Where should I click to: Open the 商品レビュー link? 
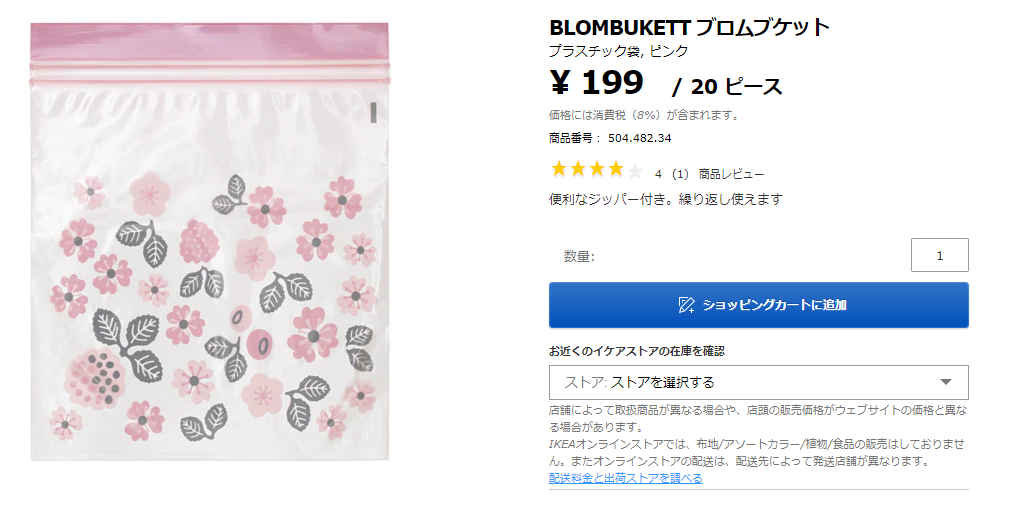731,174
